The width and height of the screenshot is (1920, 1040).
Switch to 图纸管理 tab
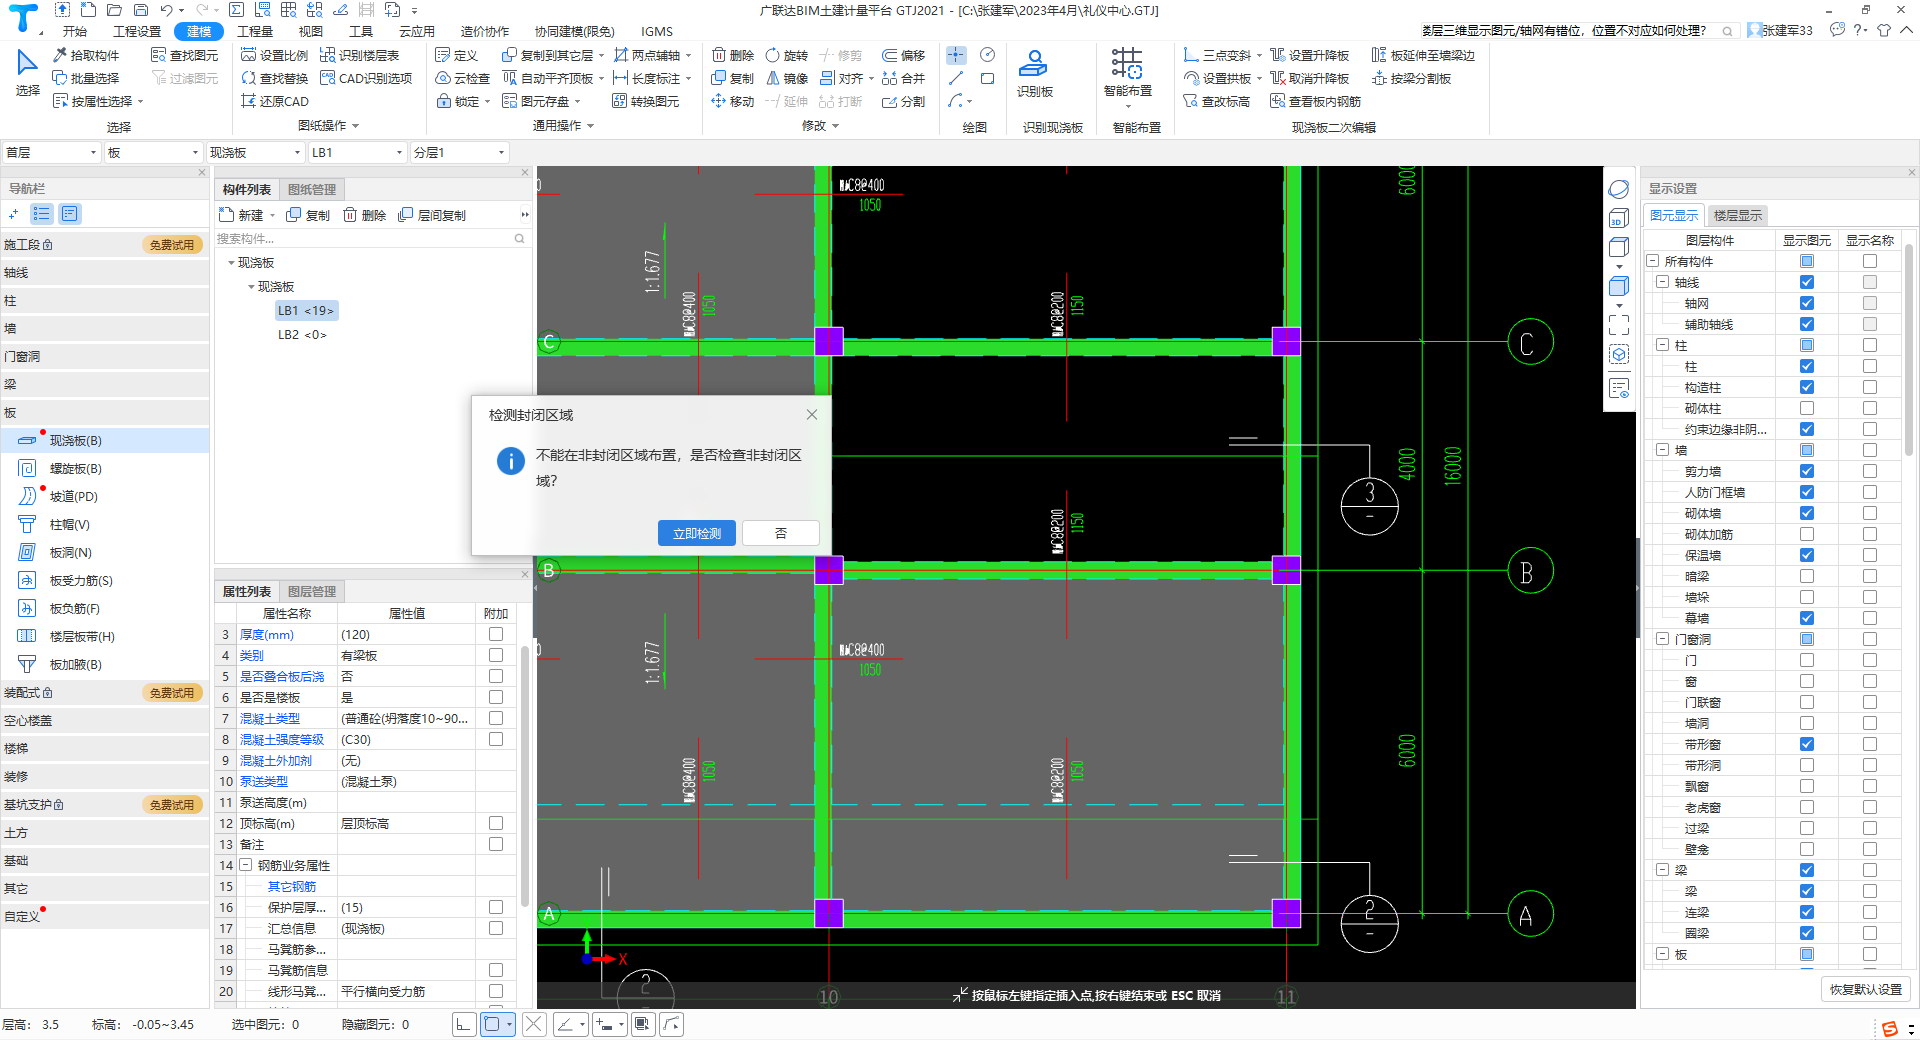312,189
